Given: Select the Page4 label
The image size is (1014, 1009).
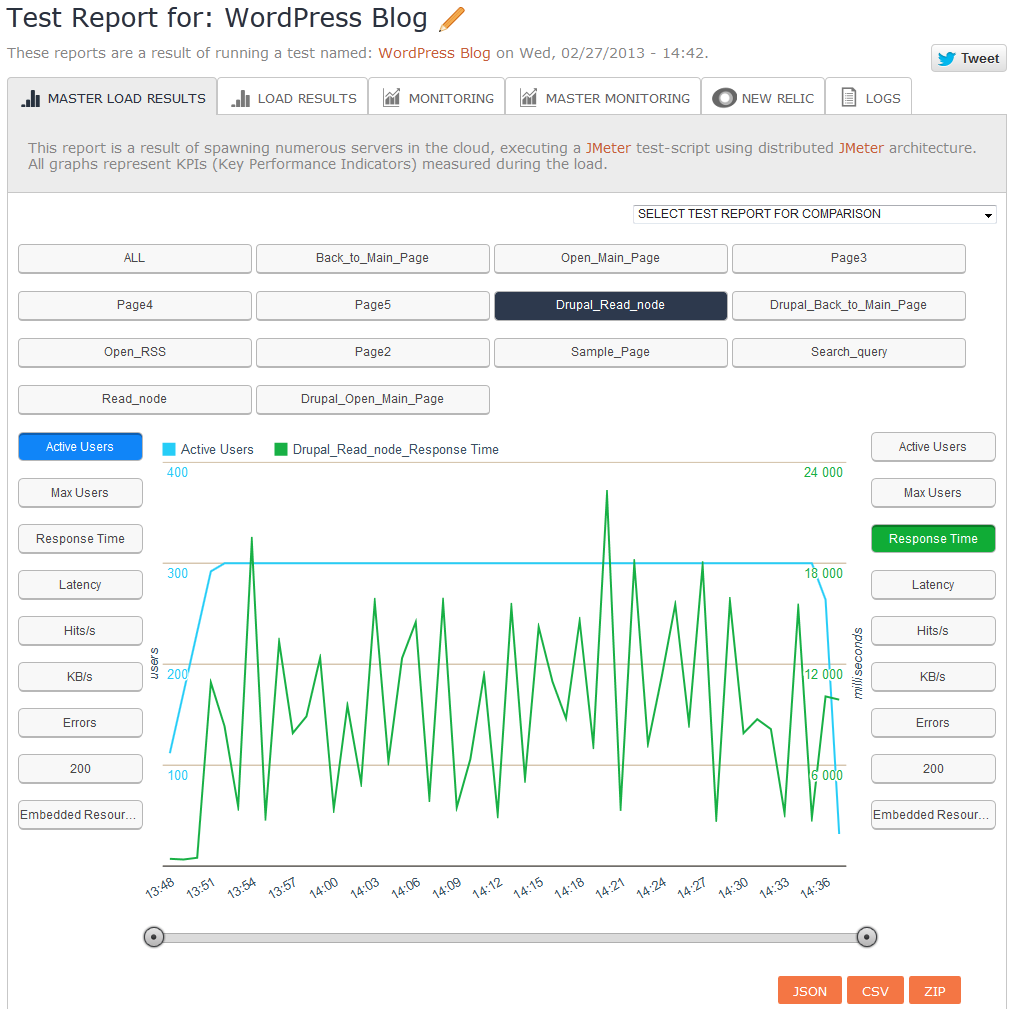Looking at the screenshot, I should (x=135, y=305).
